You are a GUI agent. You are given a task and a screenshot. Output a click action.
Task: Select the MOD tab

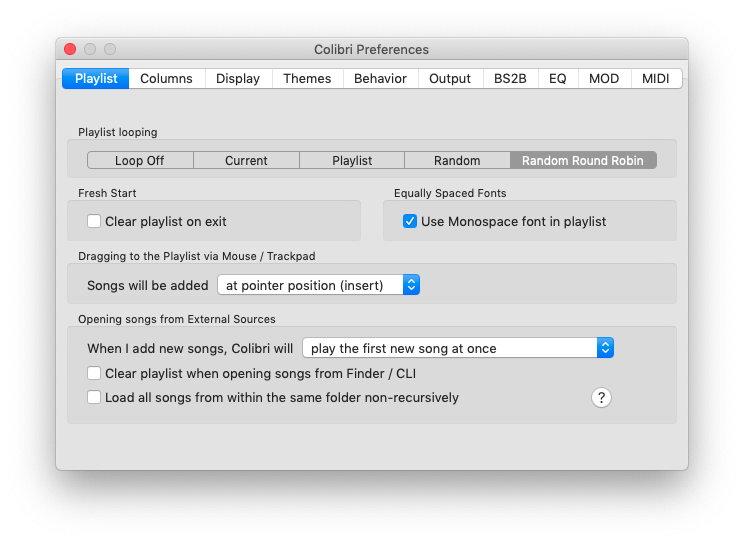pos(604,78)
